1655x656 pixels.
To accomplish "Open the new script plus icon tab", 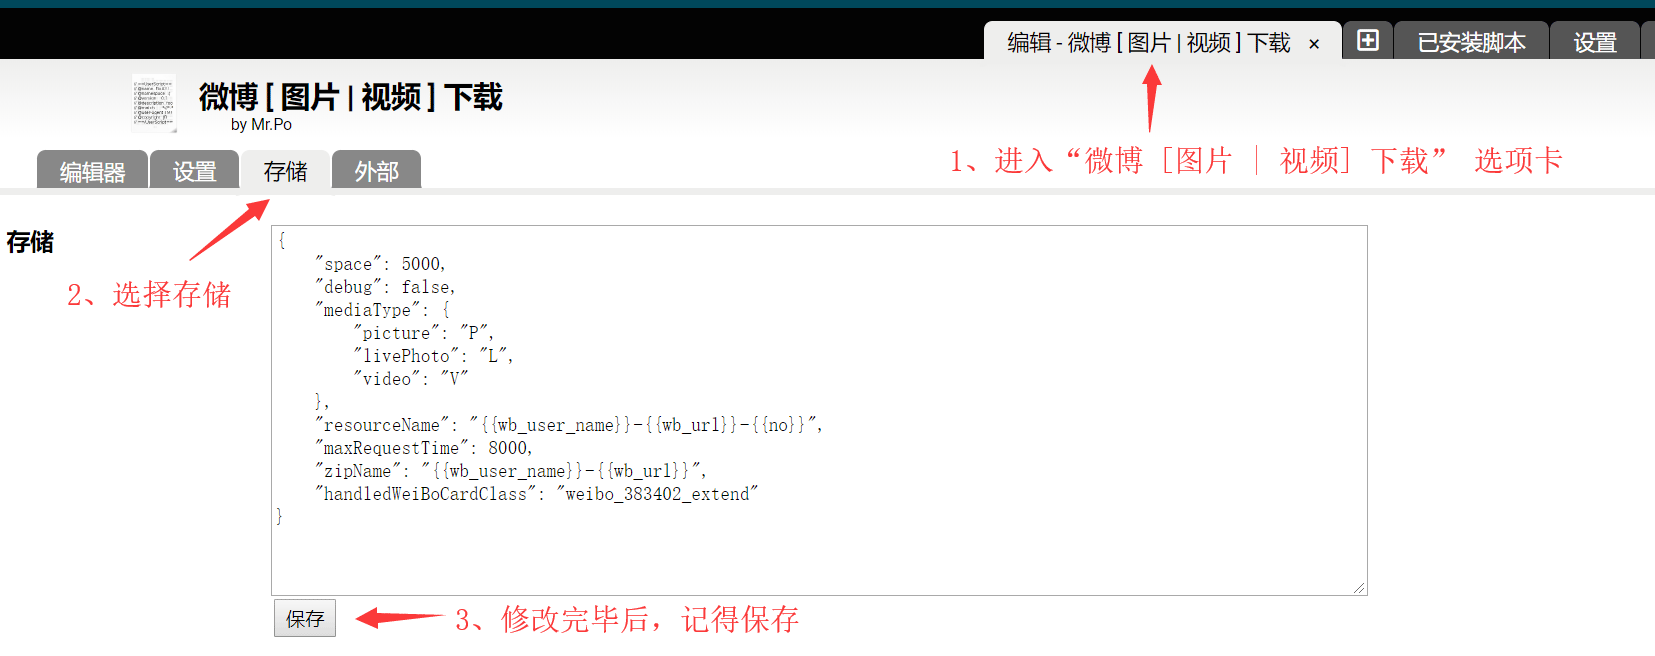I will point(1367,40).
